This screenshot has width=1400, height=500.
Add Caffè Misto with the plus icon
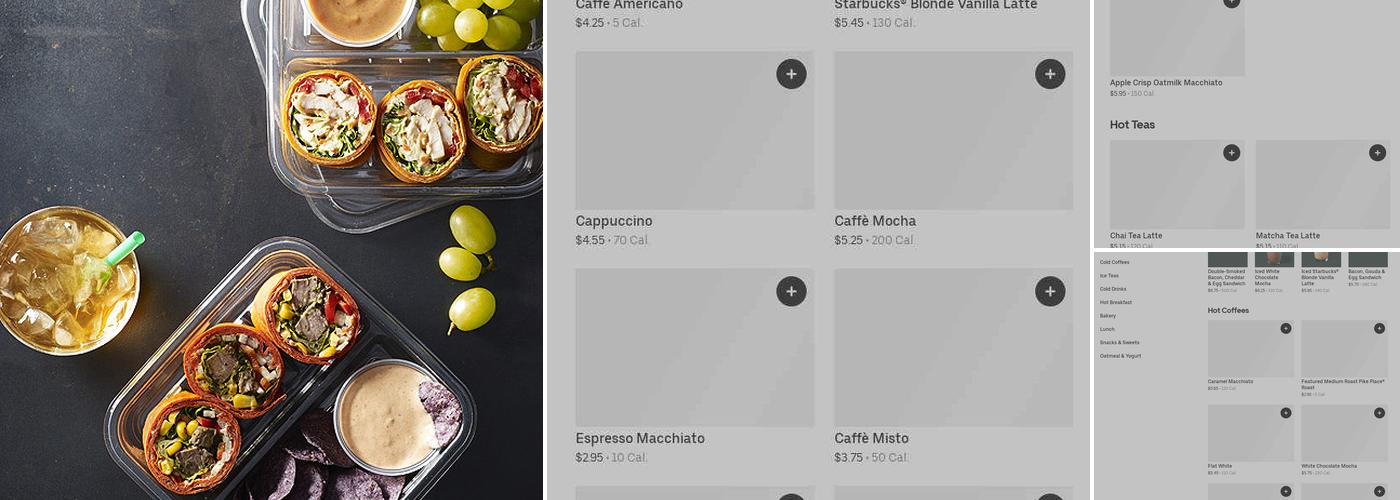[x=1050, y=291]
